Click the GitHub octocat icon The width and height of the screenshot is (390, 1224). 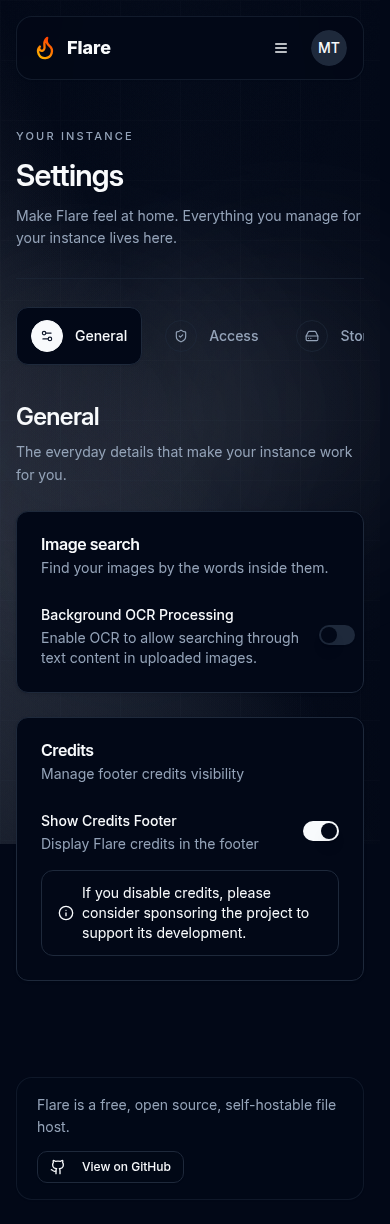coord(58,1167)
